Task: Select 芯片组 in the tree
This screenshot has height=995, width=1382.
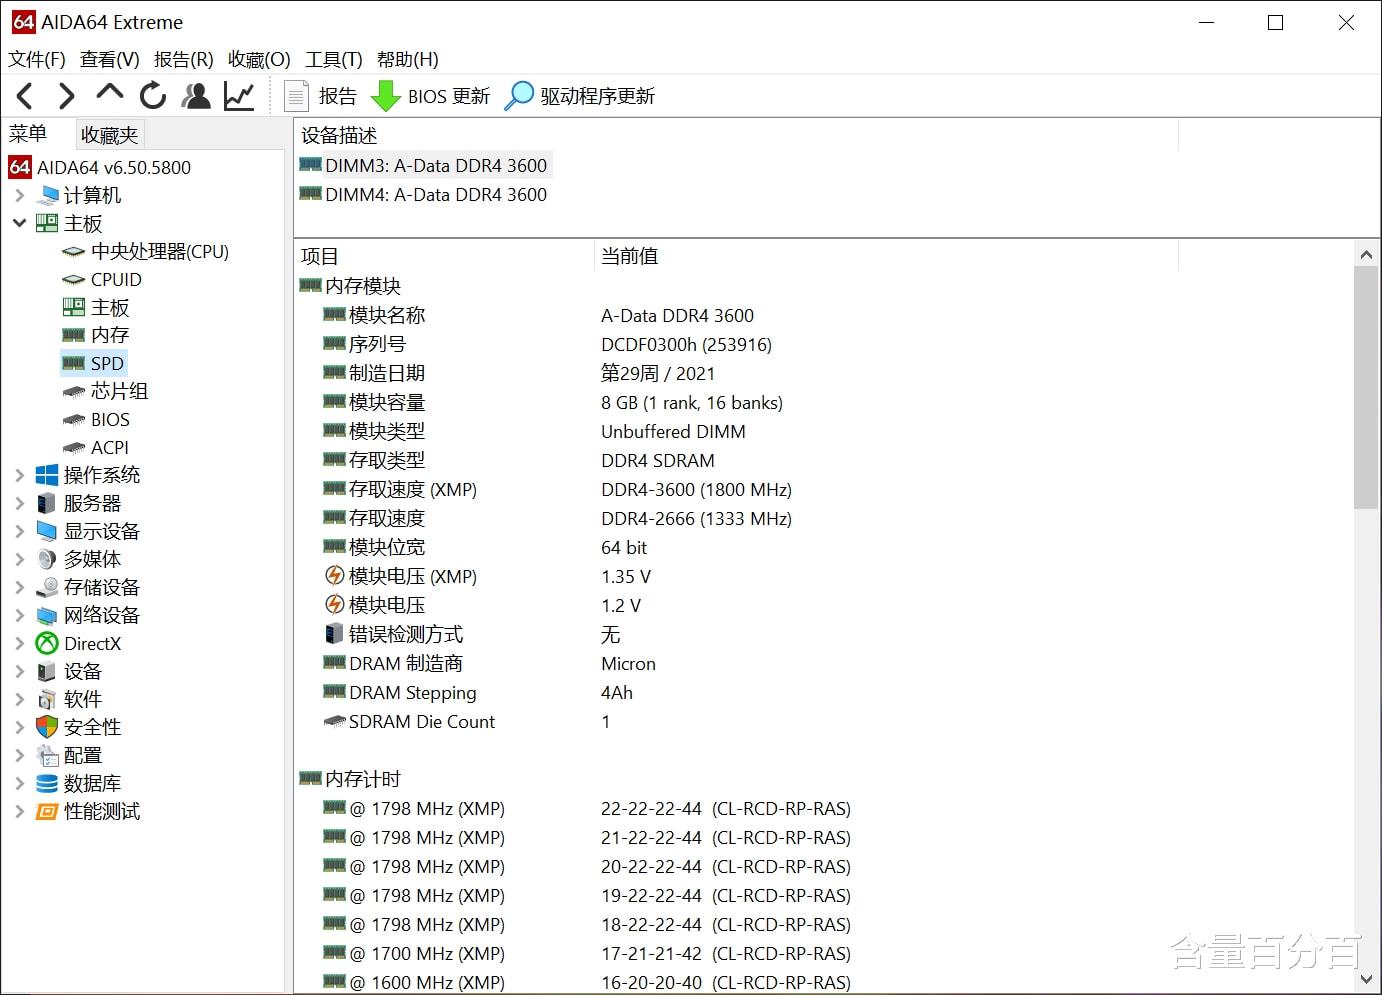Action: [120, 391]
